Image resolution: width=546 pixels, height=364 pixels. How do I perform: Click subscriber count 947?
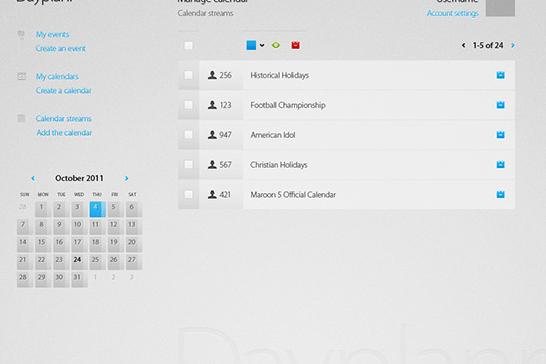(x=225, y=135)
